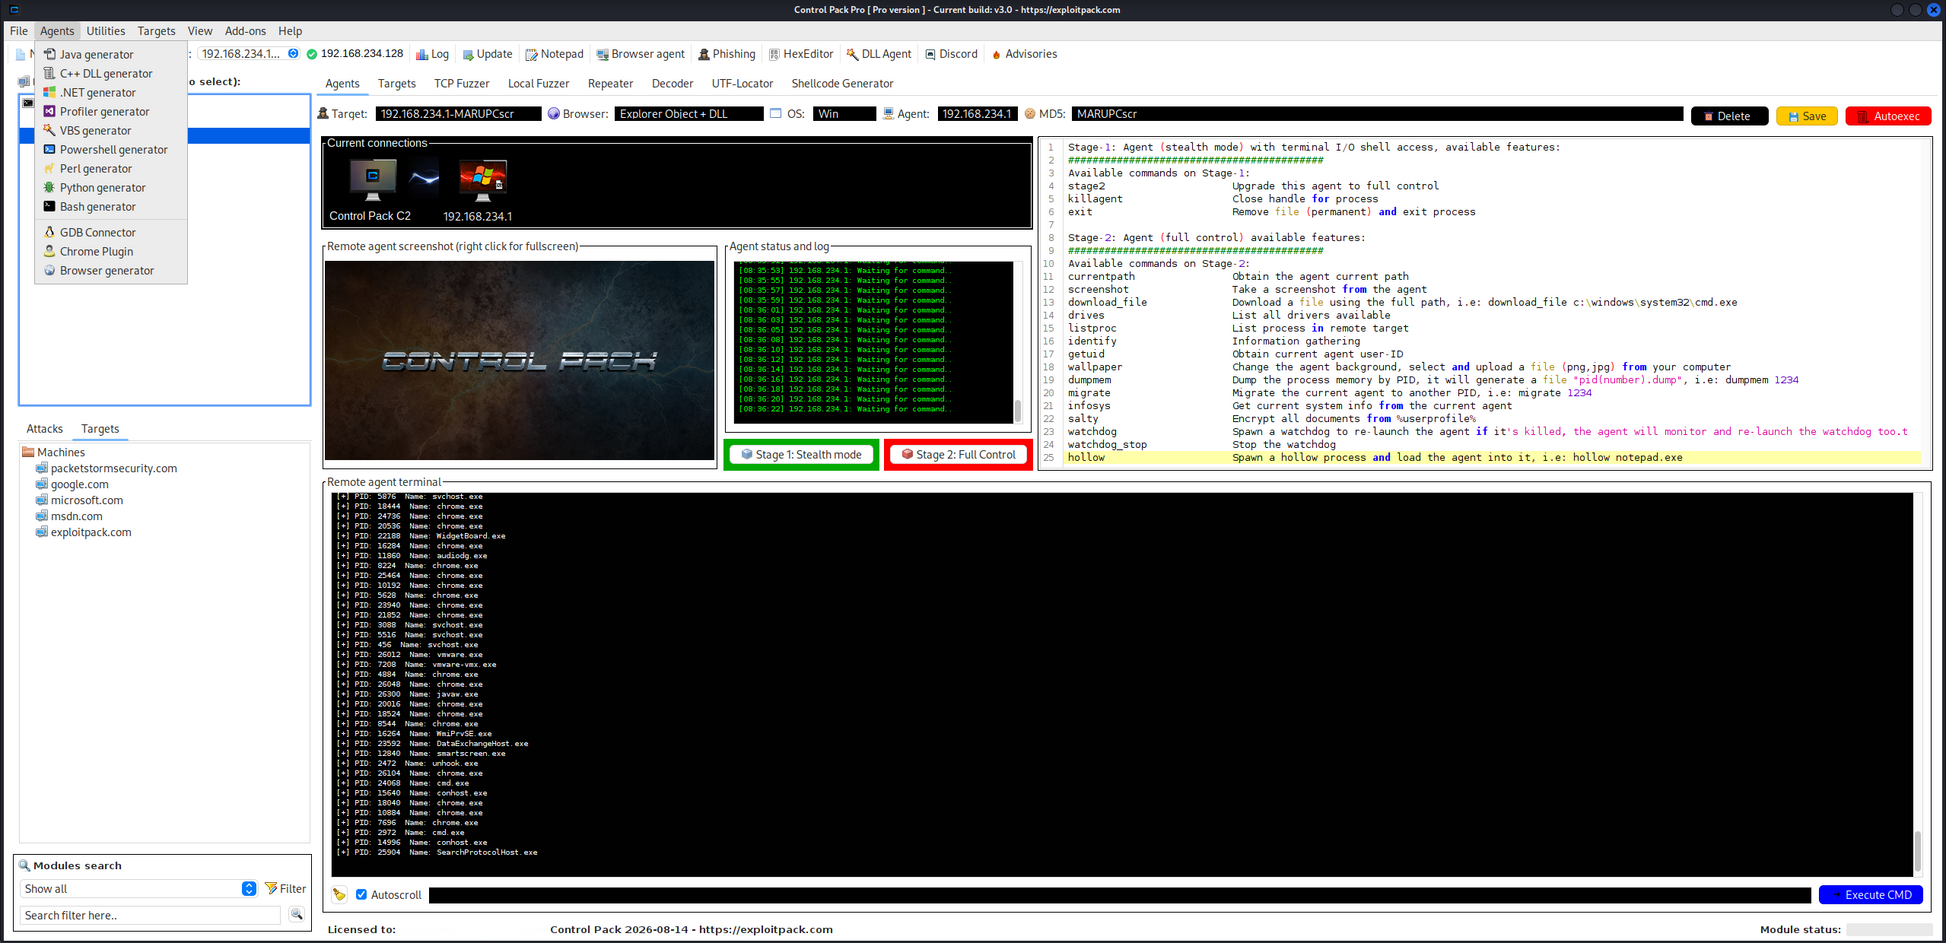Open the Show all modules dropdown
This screenshot has height=943, width=1946.
(248, 889)
